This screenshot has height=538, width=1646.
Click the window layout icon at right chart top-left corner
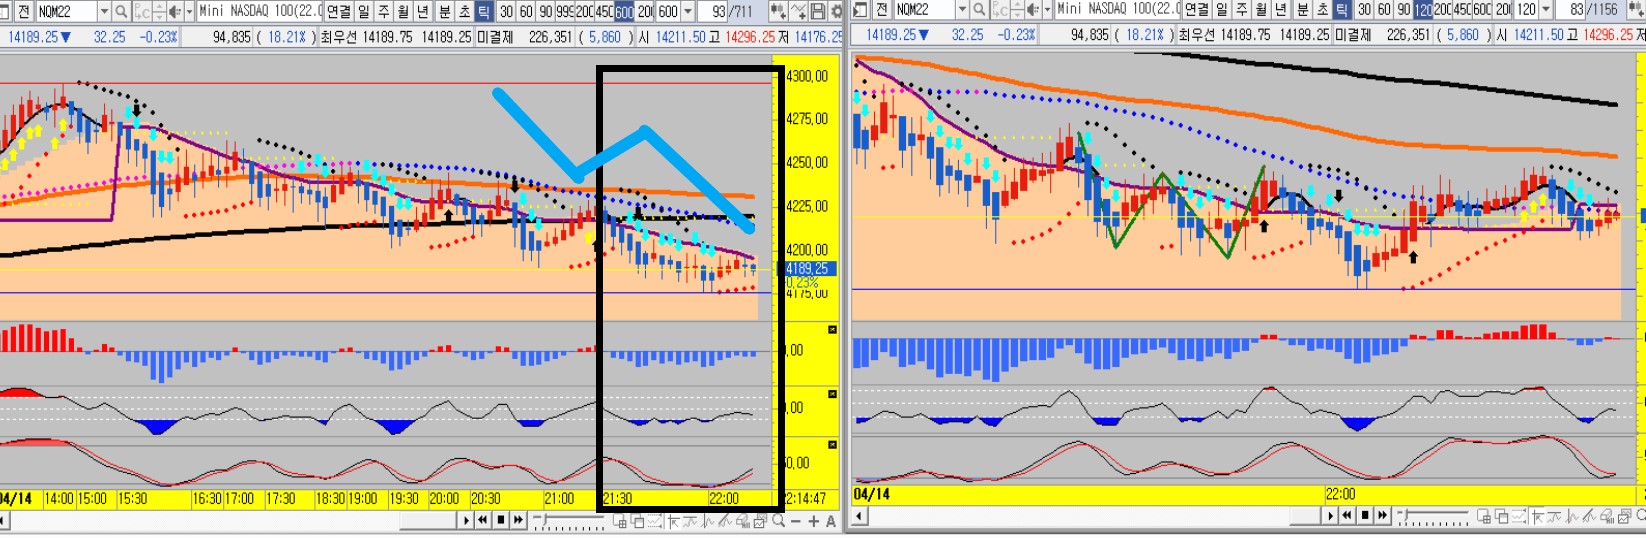click(x=861, y=11)
